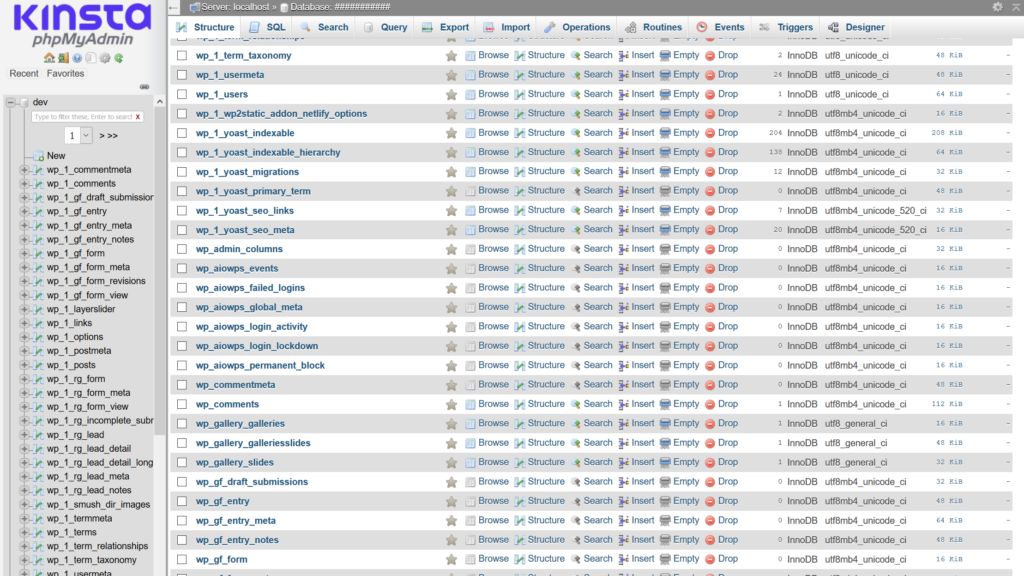
Task: Click the navigation panel settings gear icon
Action: click(106, 58)
